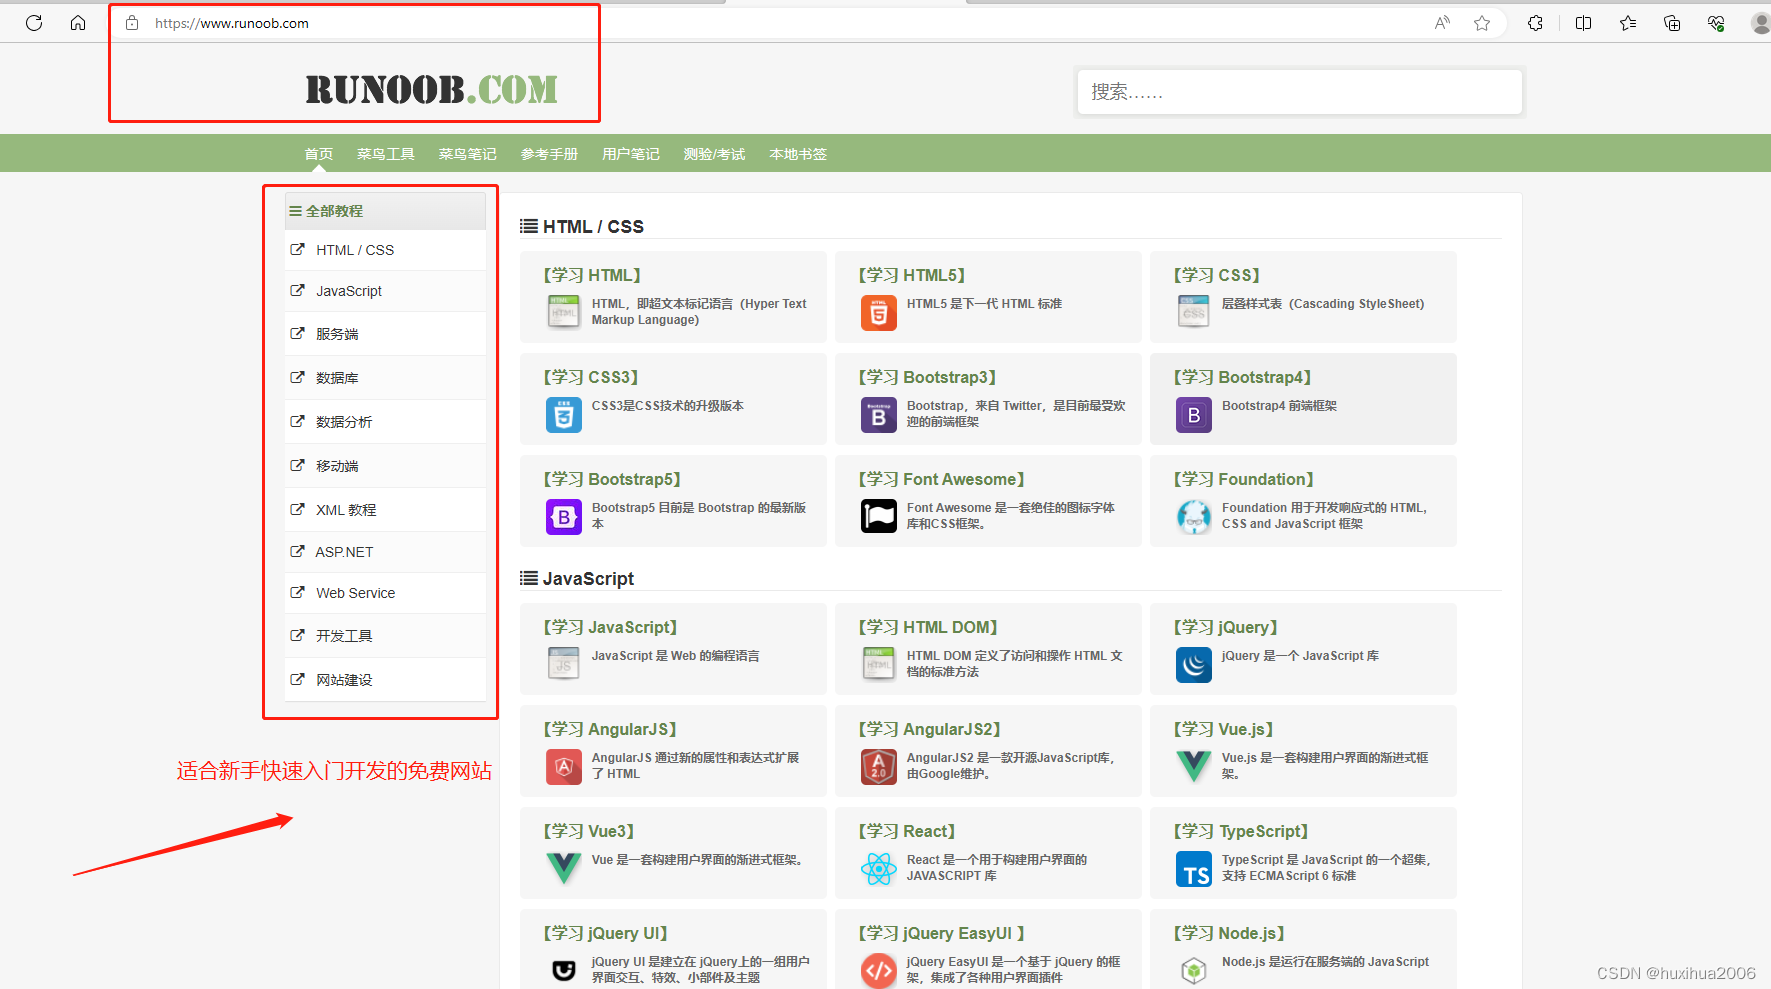This screenshot has height=989, width=1771.
Task: Click the RUNOOB.COM logo
Action: coord(432,89)
